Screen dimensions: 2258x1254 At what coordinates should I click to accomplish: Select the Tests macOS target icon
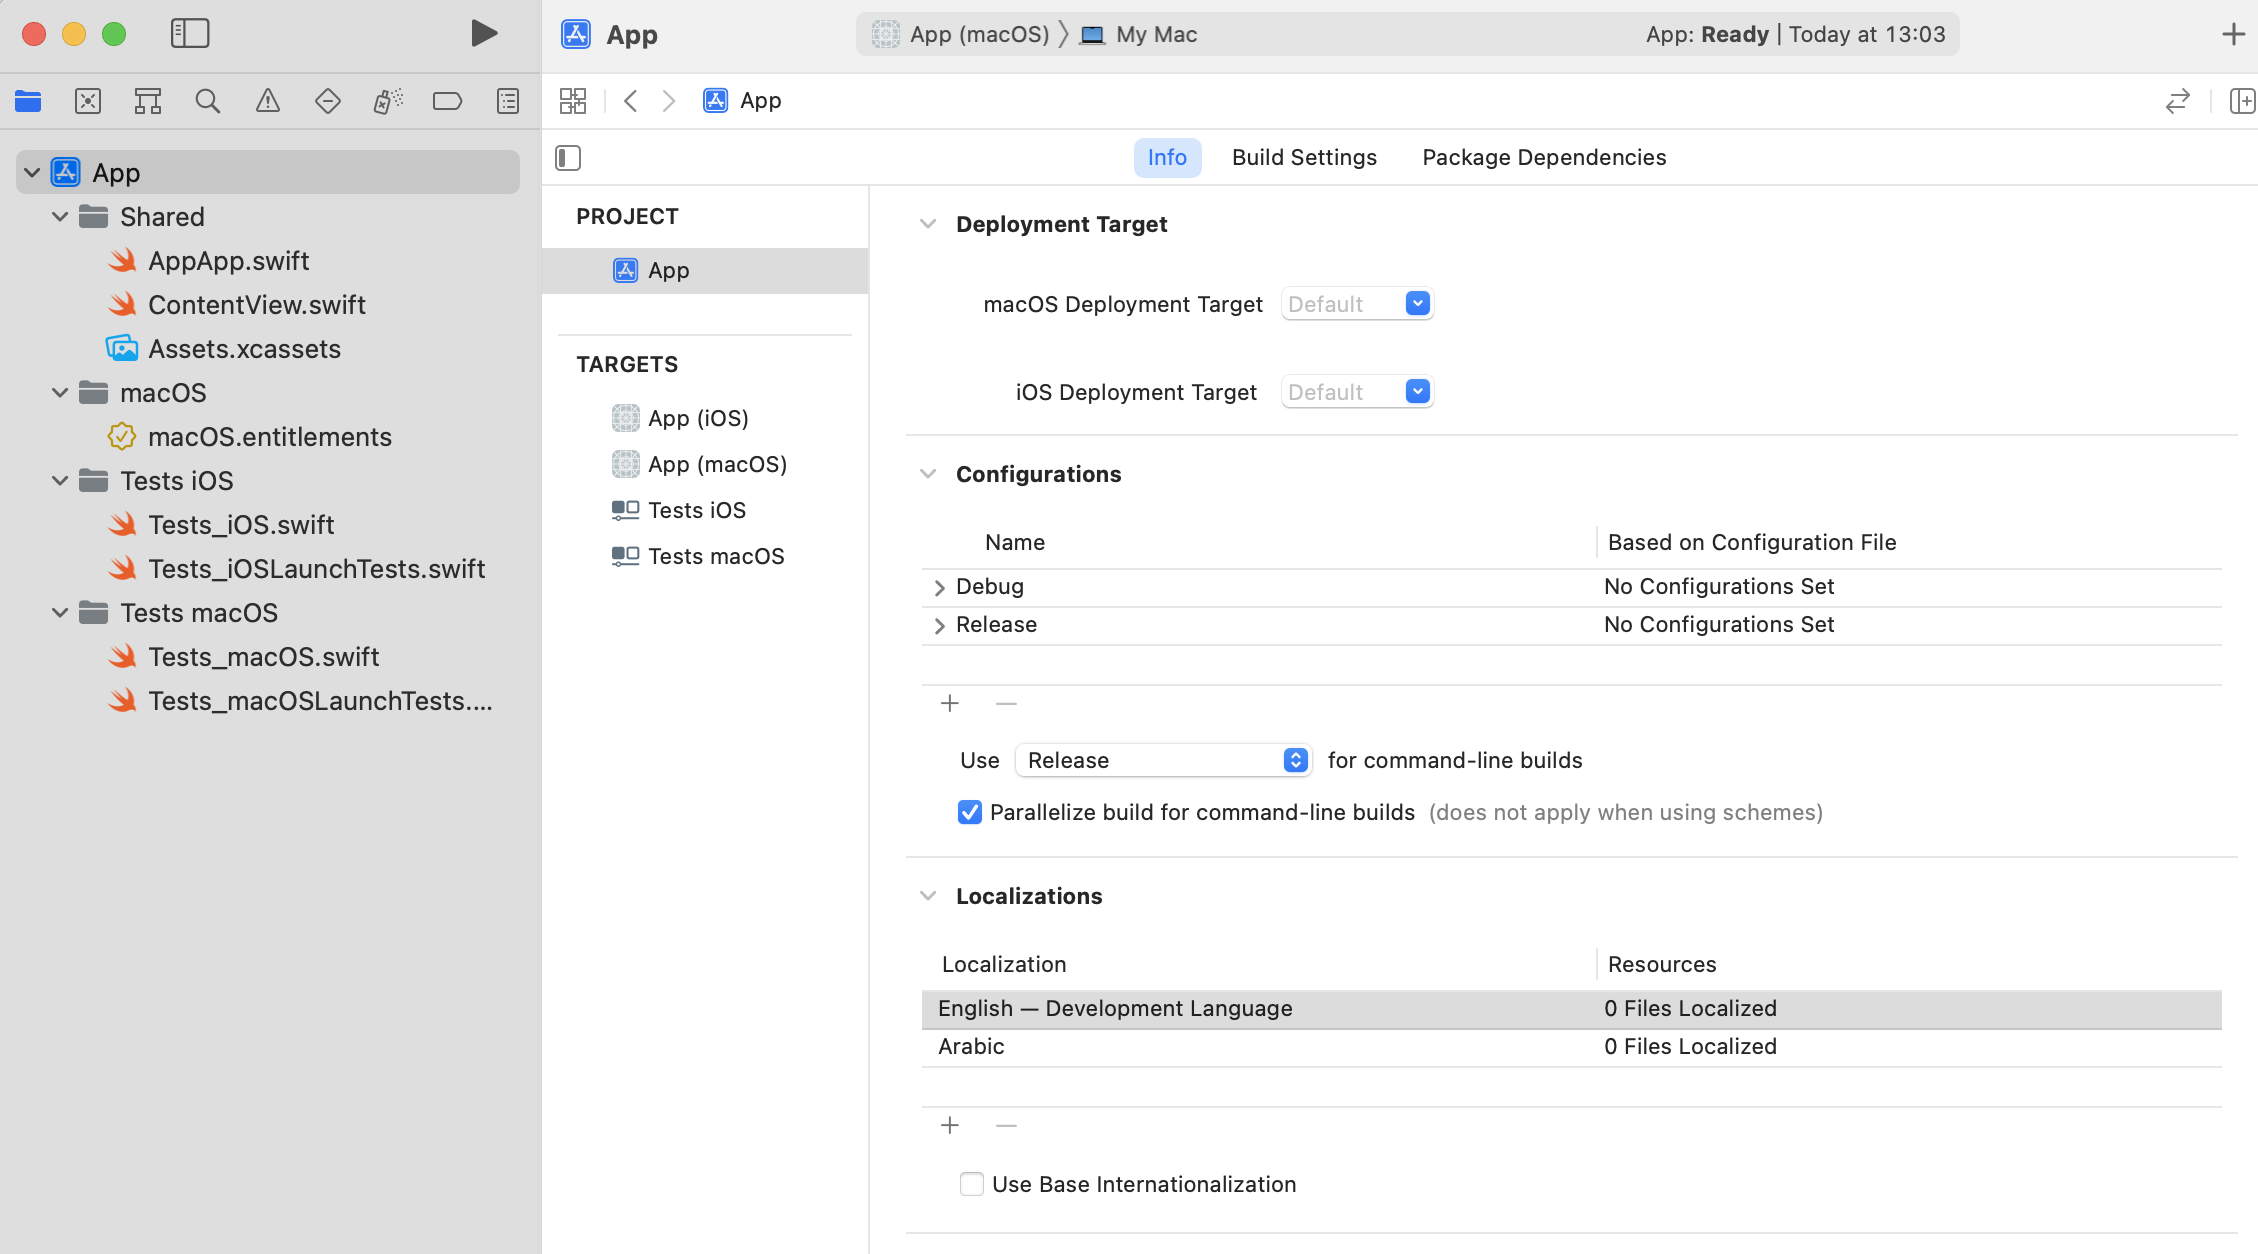[x=625, y=554]
